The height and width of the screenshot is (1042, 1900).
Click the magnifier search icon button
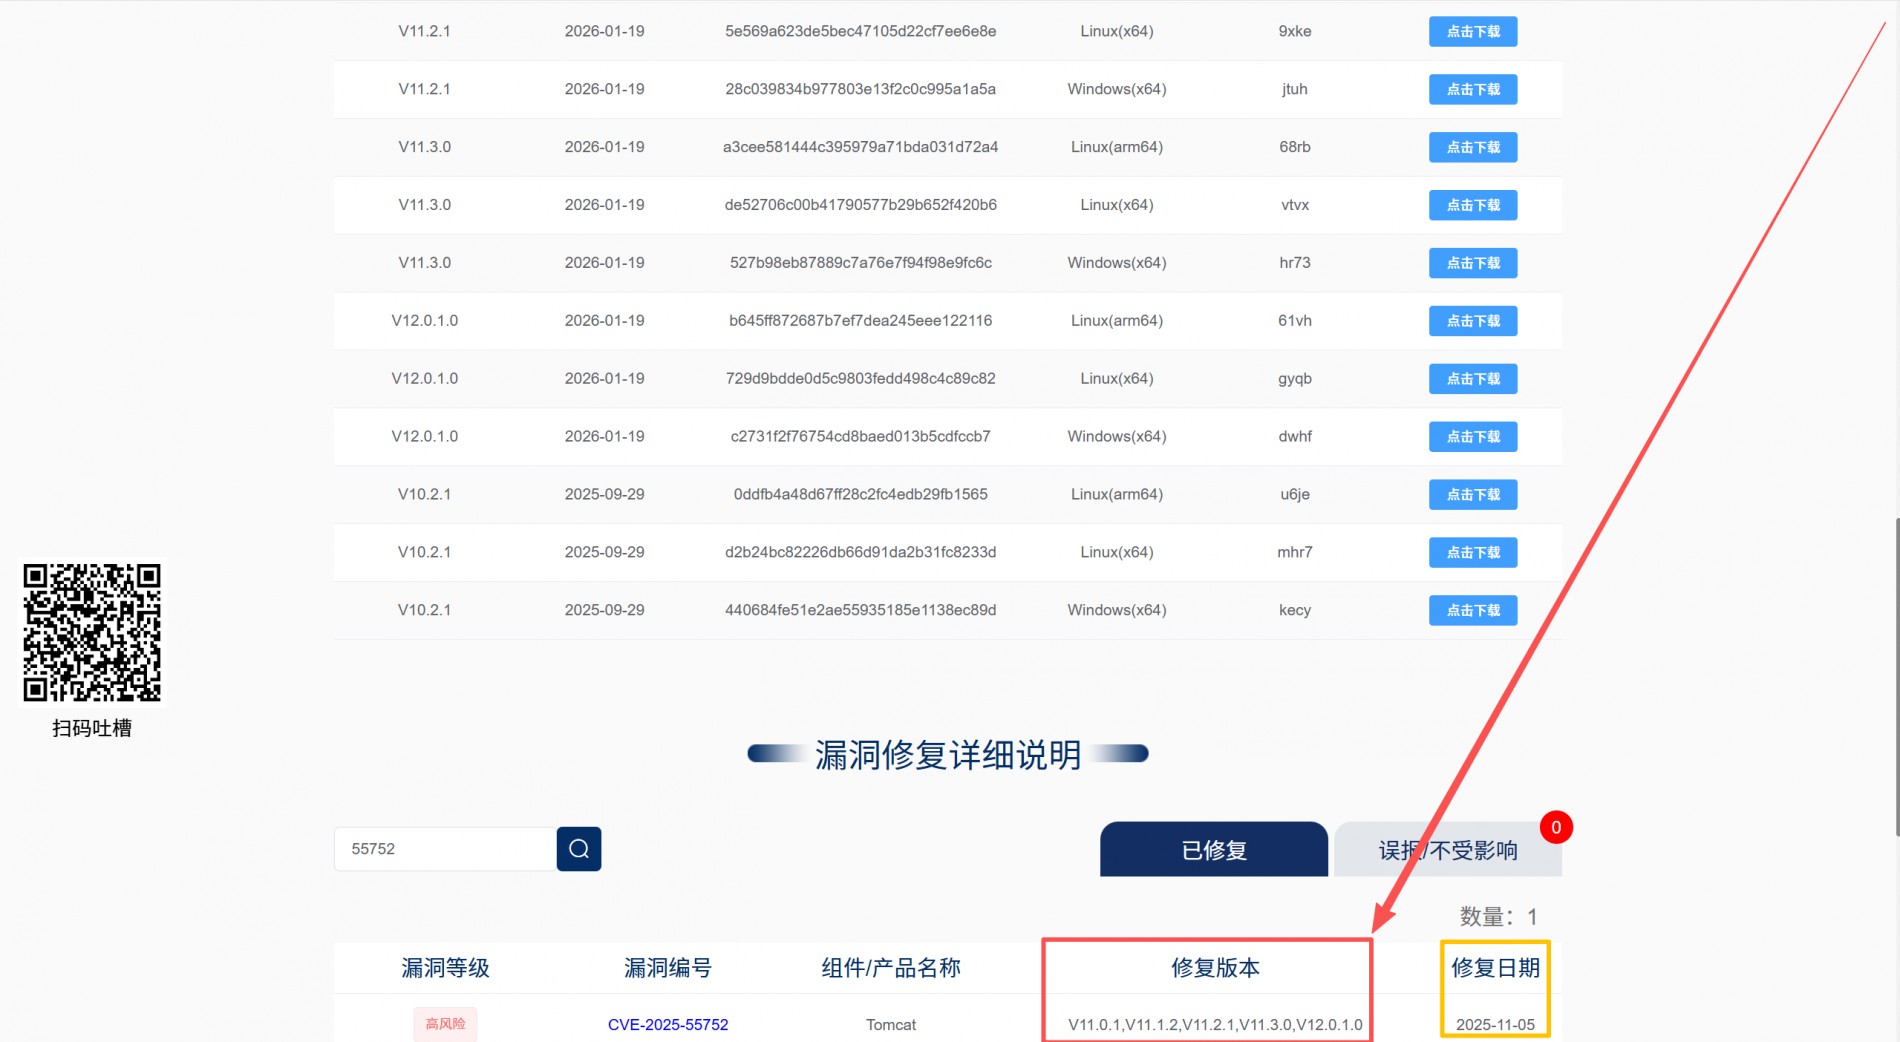[578, 849]
